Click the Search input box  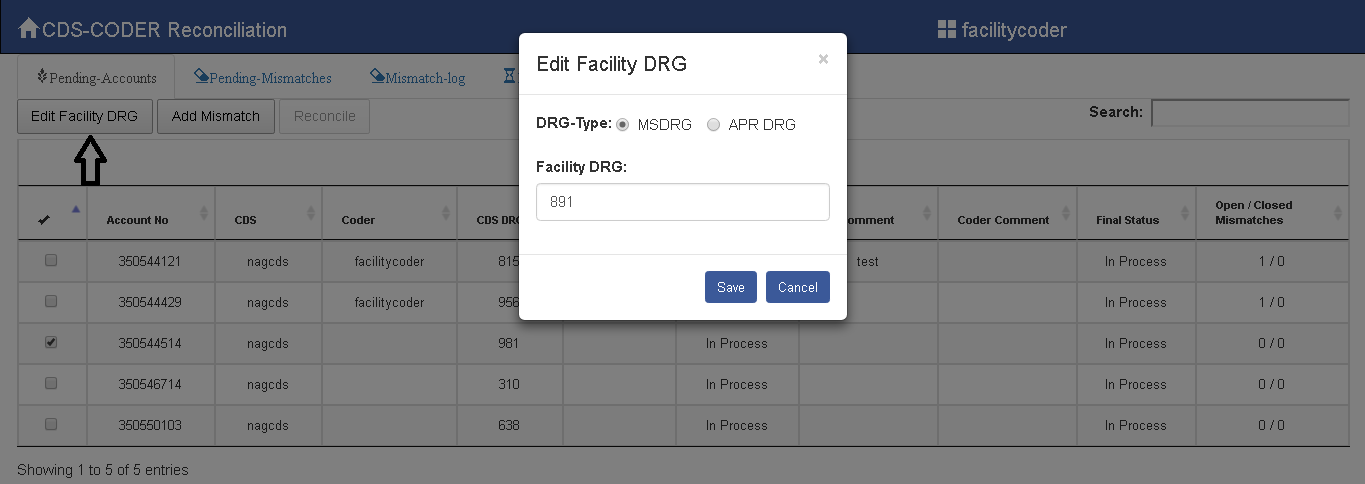[x=1250, y=113]
